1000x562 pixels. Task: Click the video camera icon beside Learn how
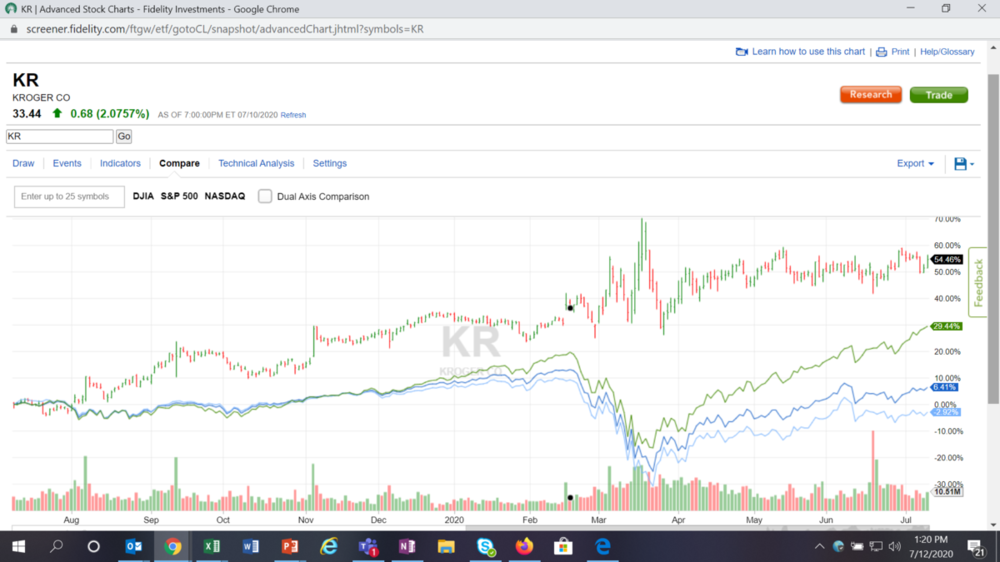pos(742,52)
